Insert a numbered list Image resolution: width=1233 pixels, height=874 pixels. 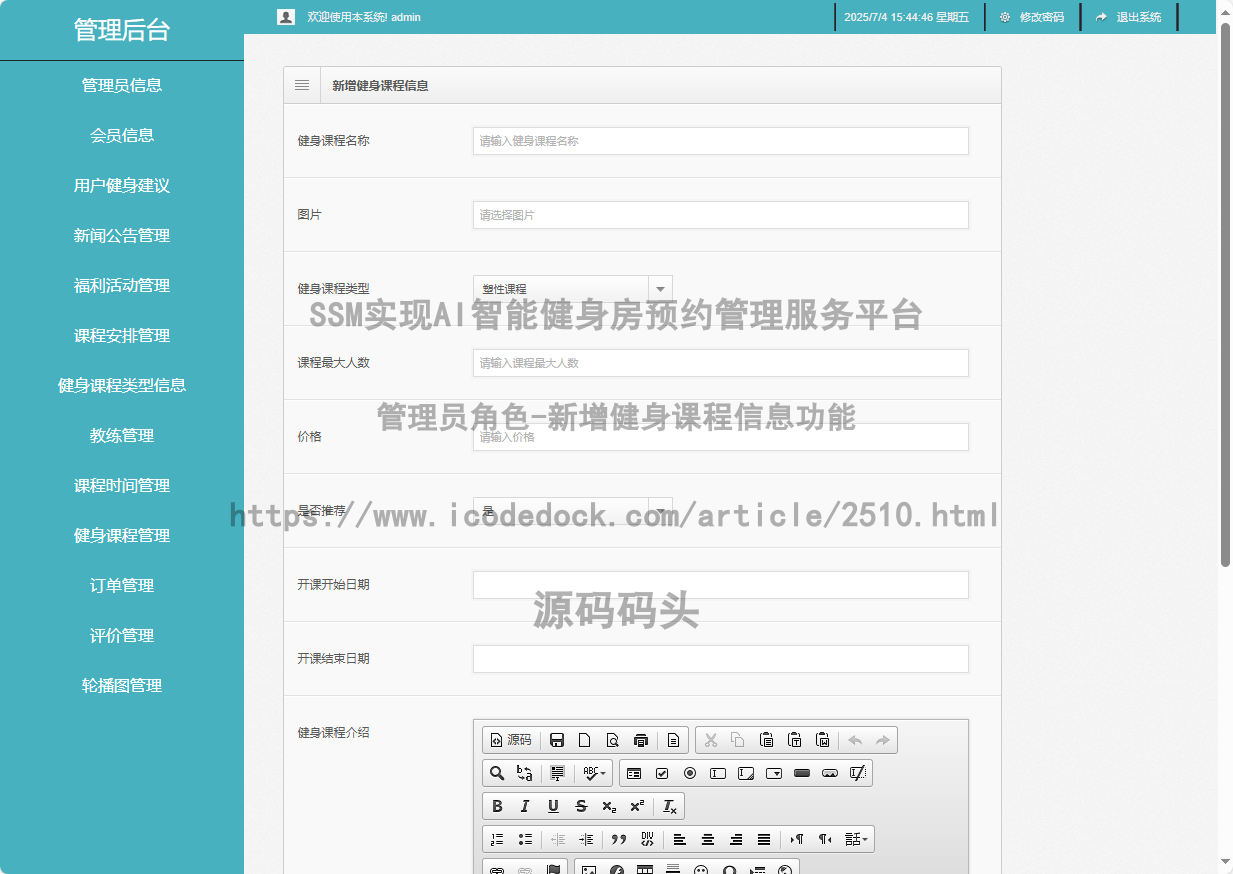click(x=497, y=839)
